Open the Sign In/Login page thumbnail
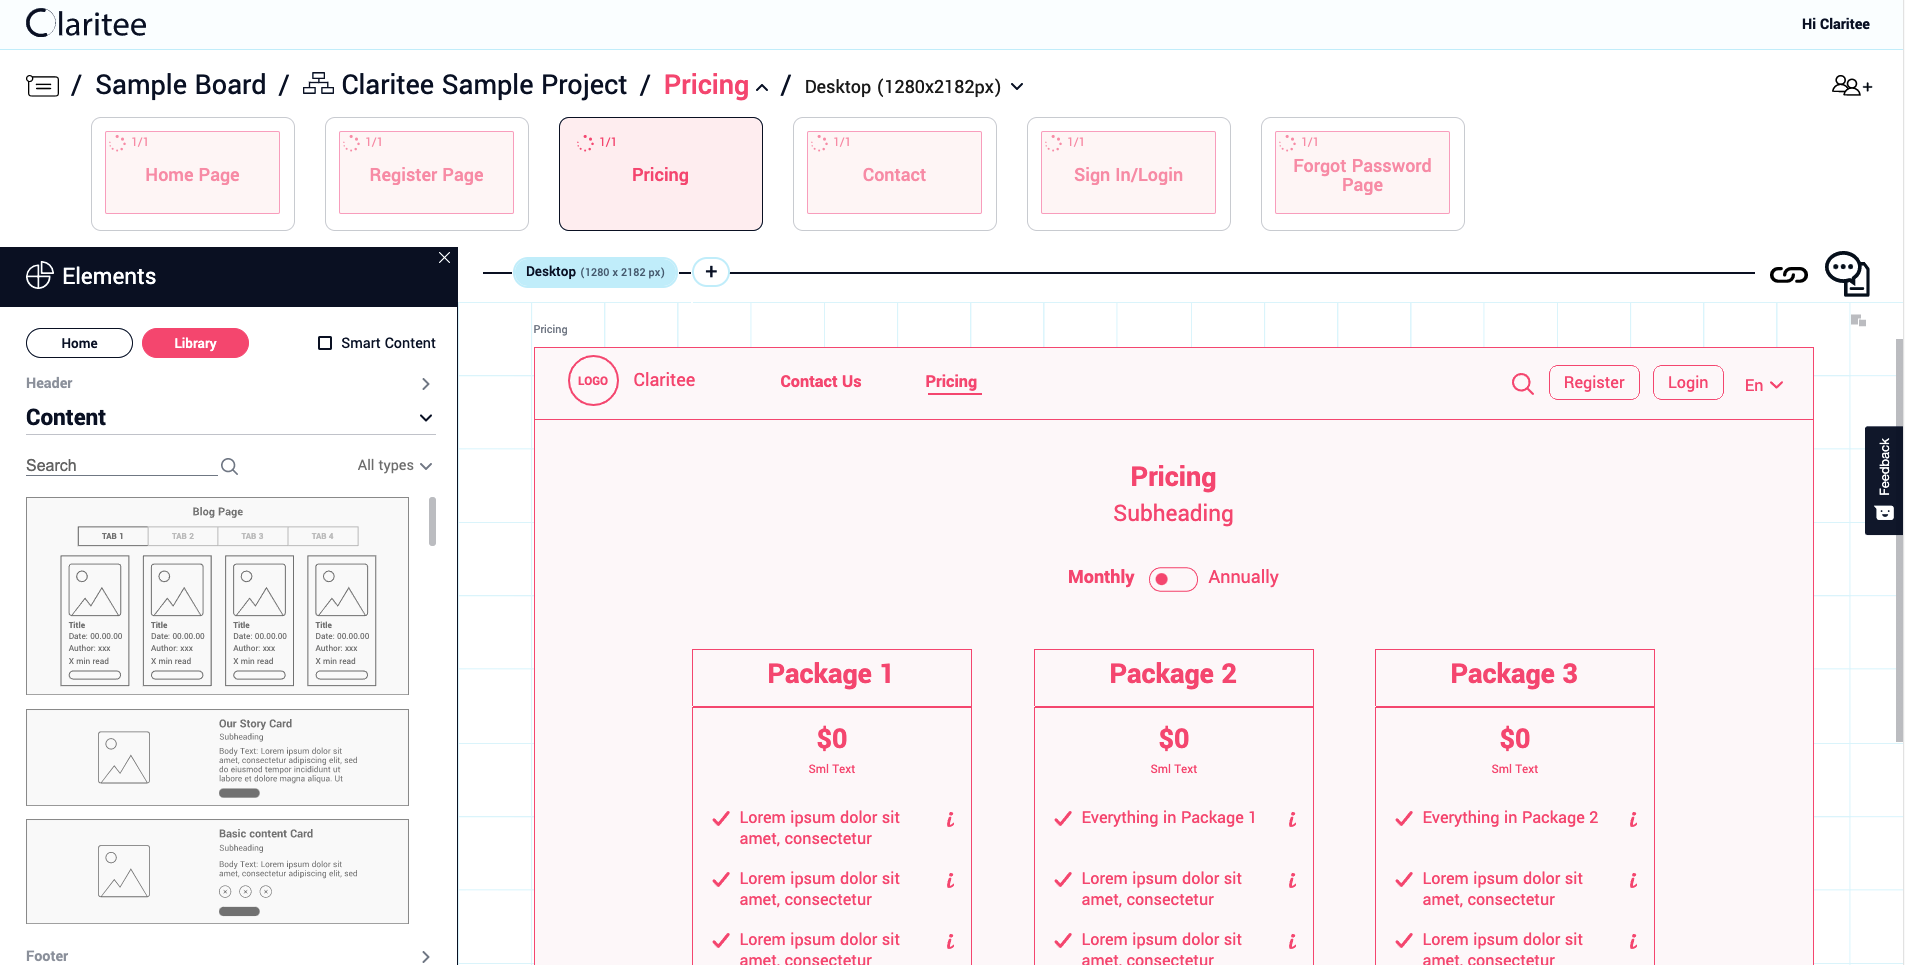 [x=1129, y=174]
